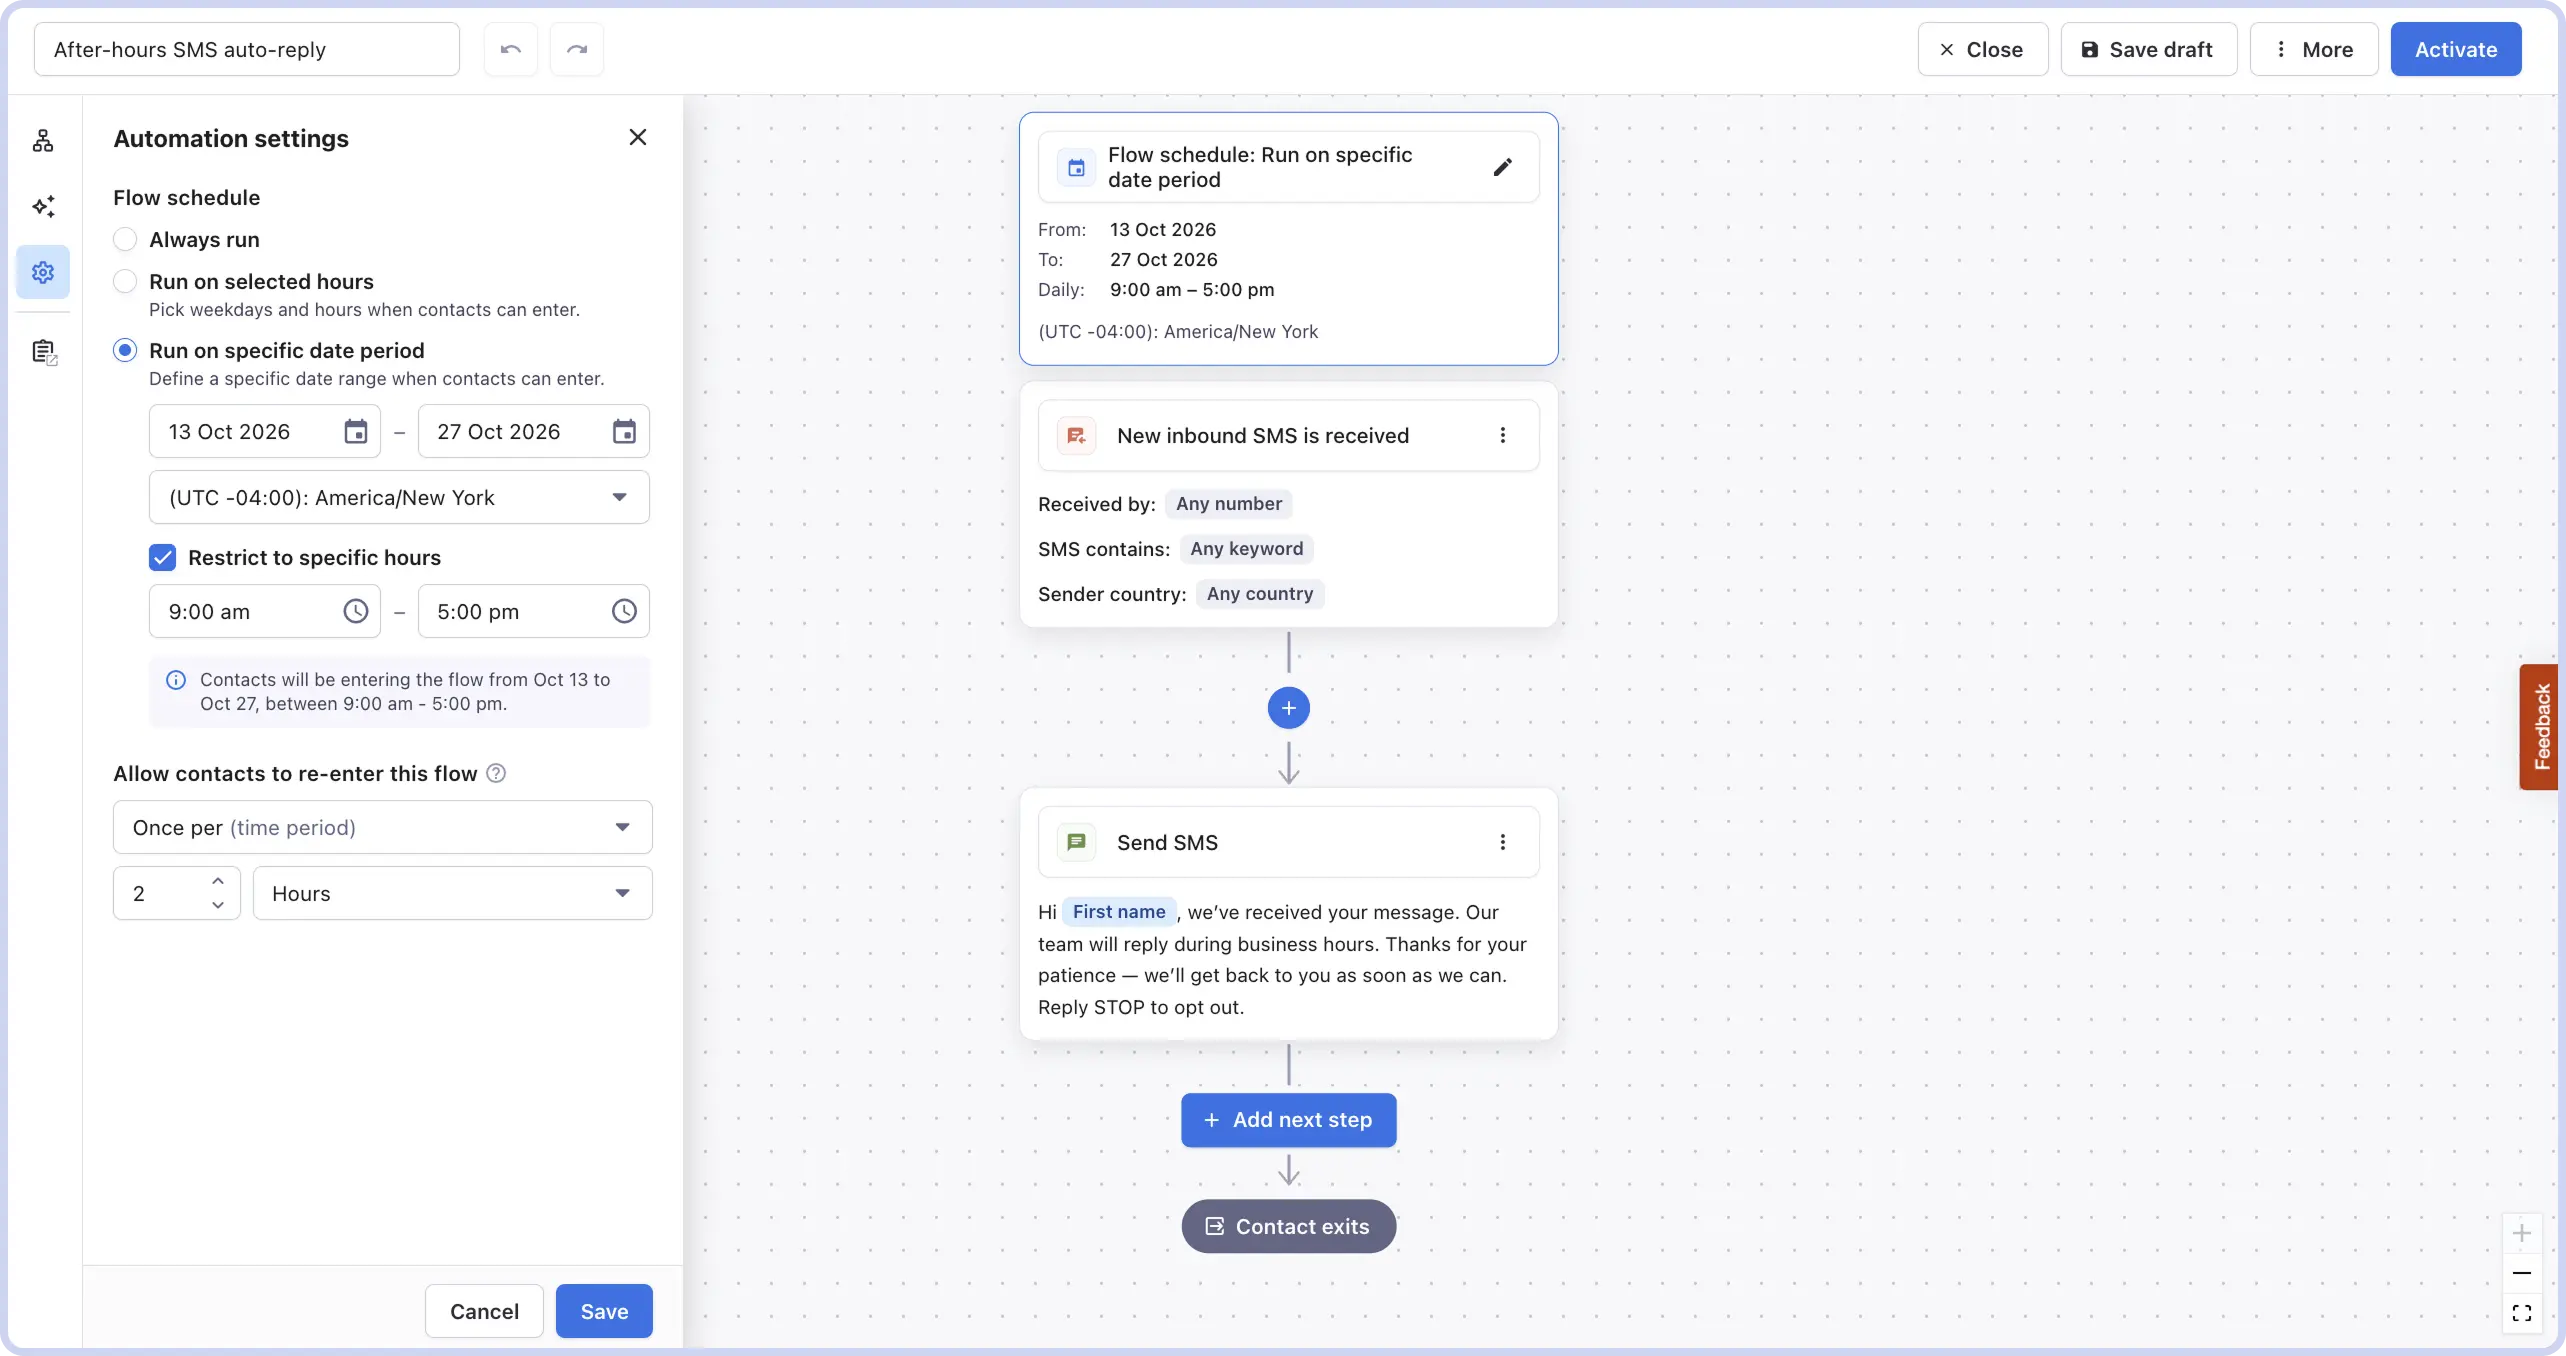Open calendar for end date 27 Oct 2026
Viewport: 2566px width, 1356px height.
pos(624,432)
